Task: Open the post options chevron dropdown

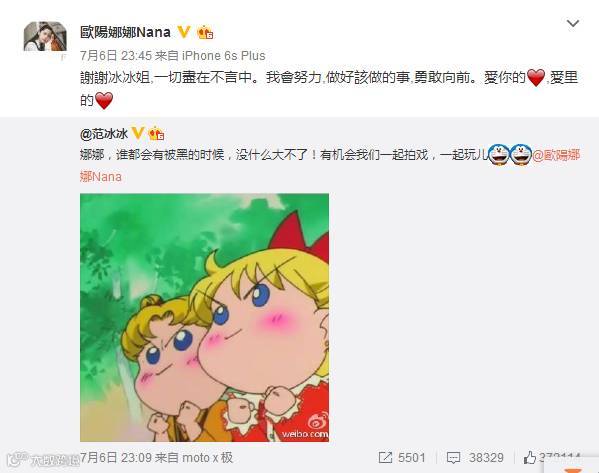Action: pyautogui.click(x=573, y=24)
